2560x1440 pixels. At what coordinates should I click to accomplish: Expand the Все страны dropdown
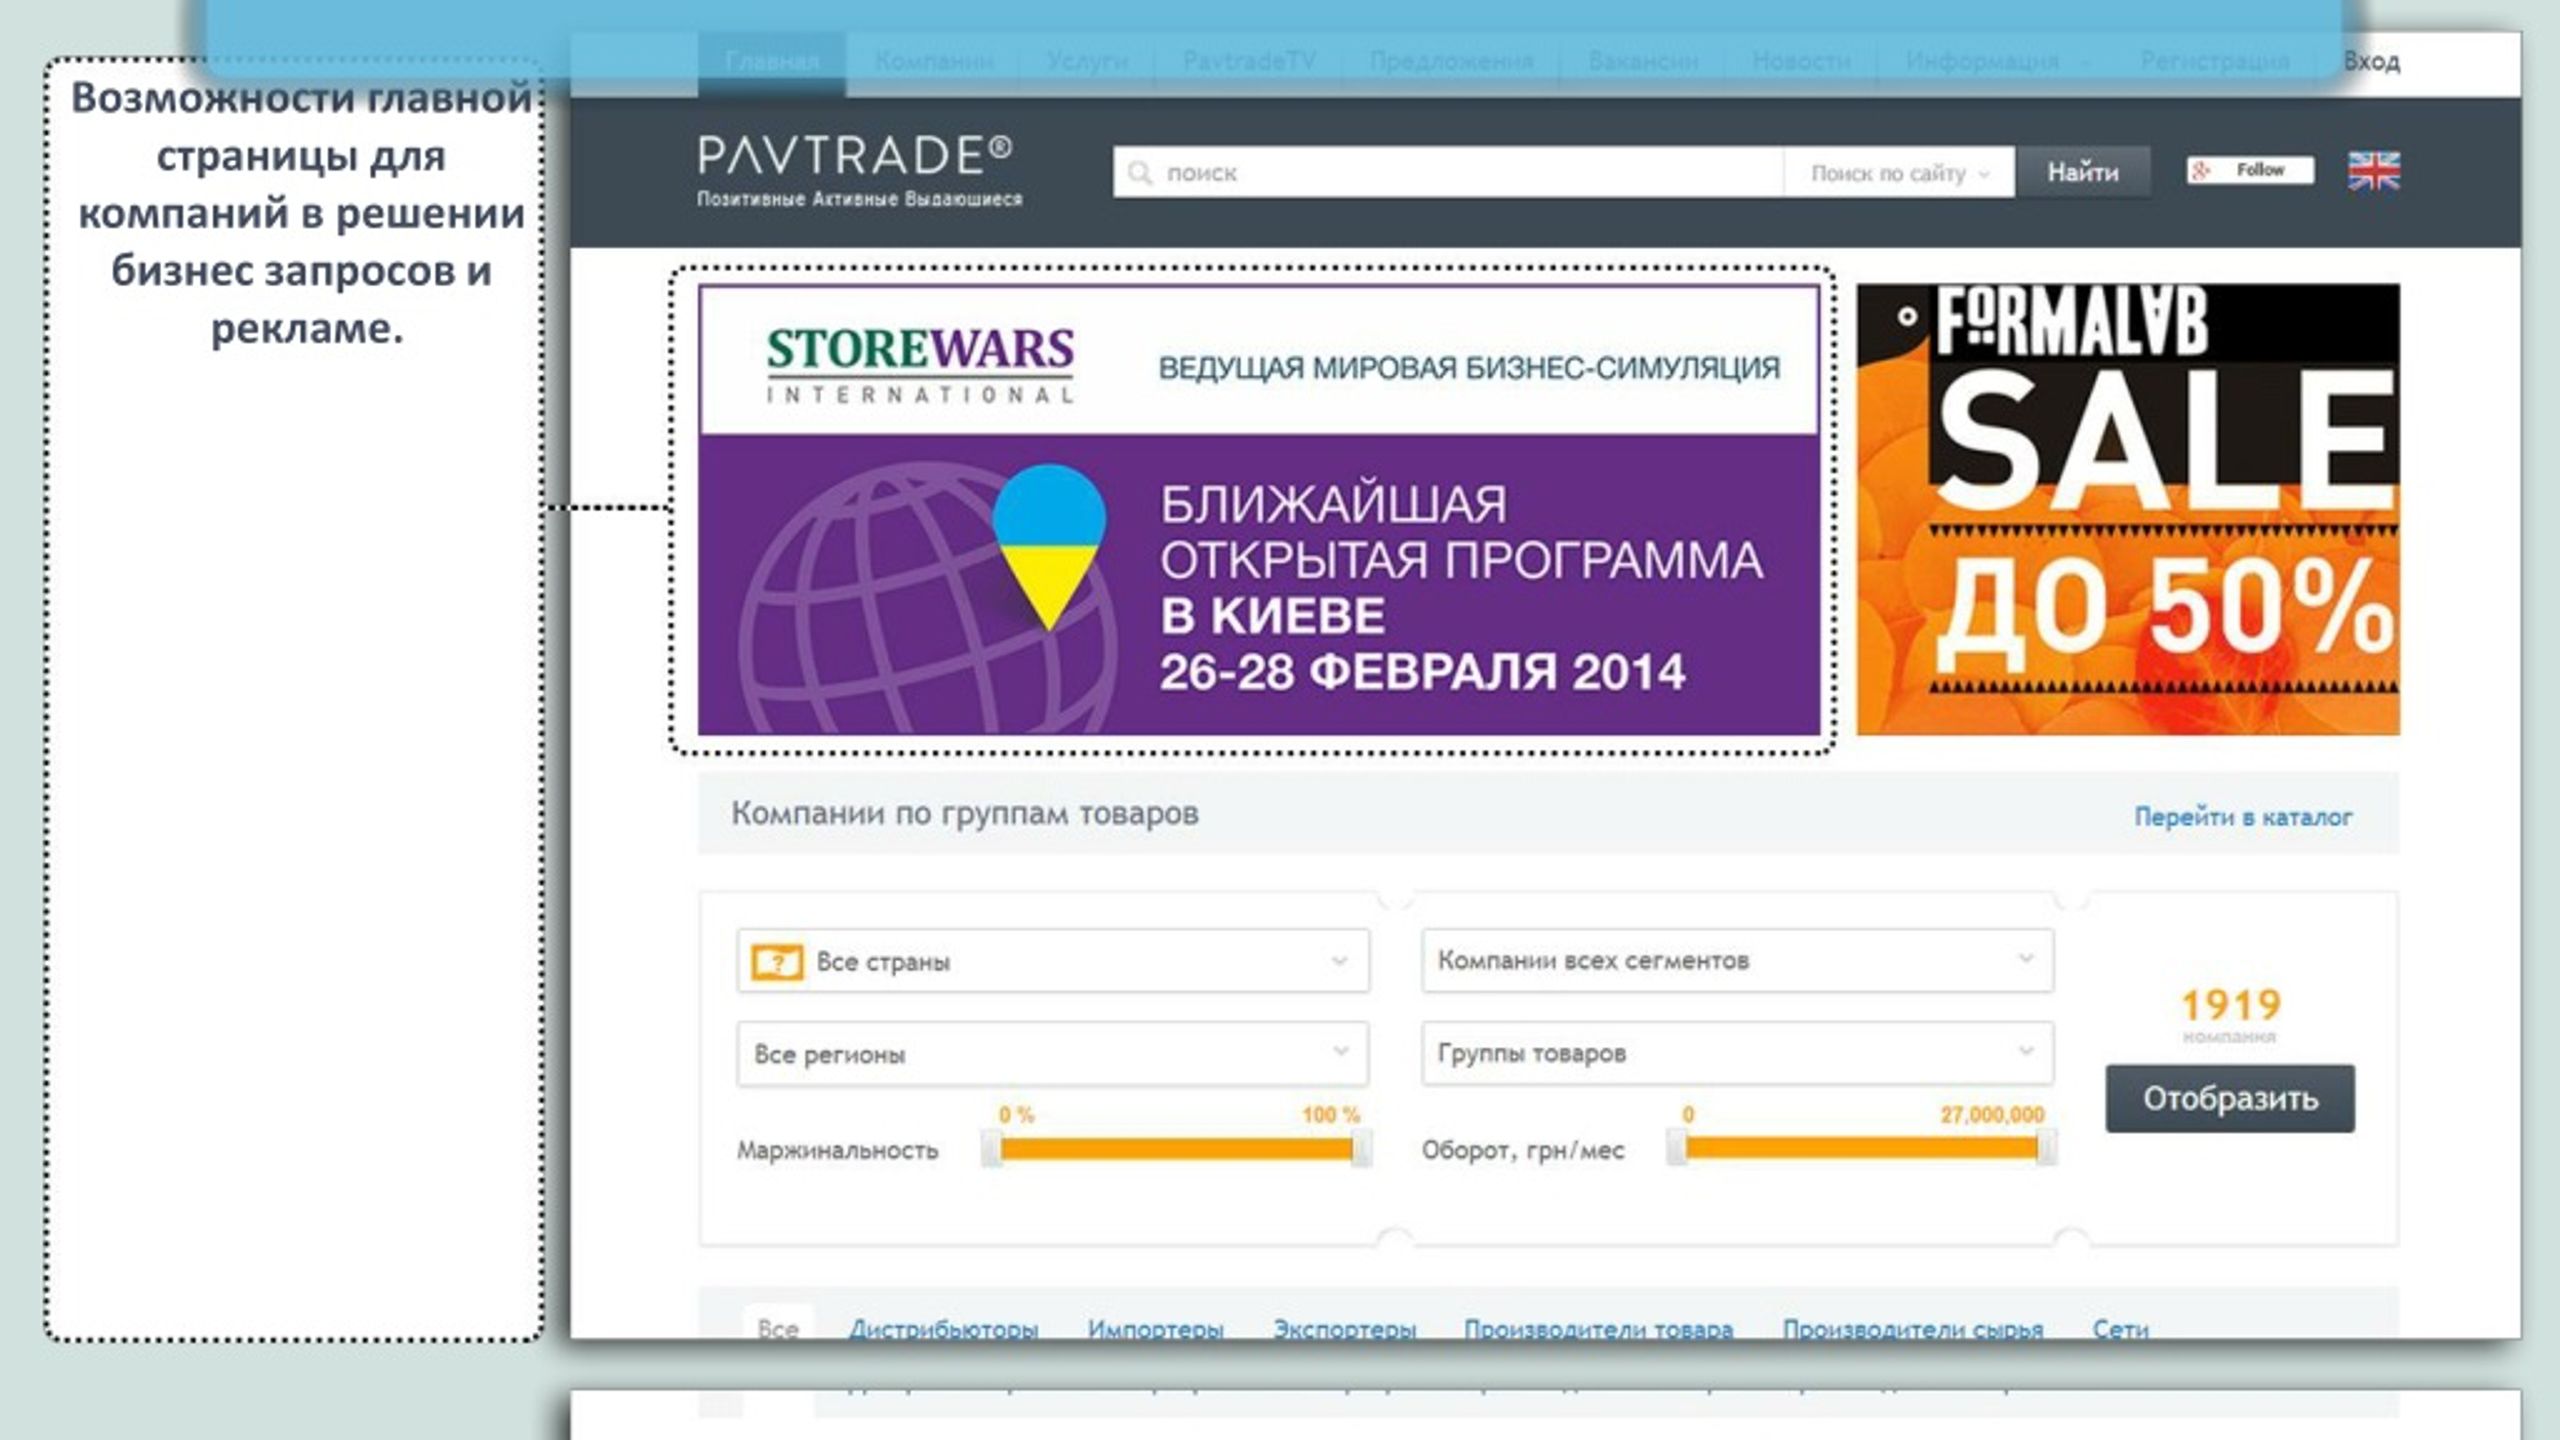coord(1053,961)
